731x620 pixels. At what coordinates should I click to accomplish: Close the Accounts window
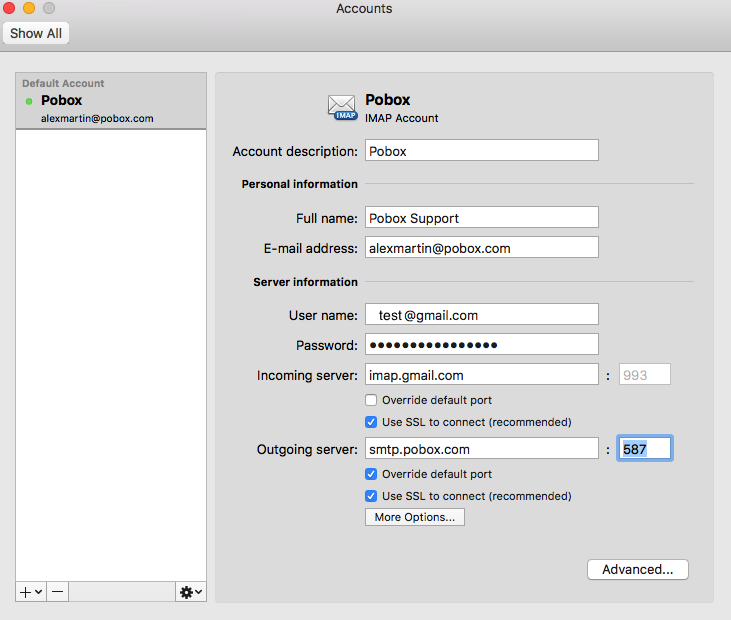pos(9,8)
